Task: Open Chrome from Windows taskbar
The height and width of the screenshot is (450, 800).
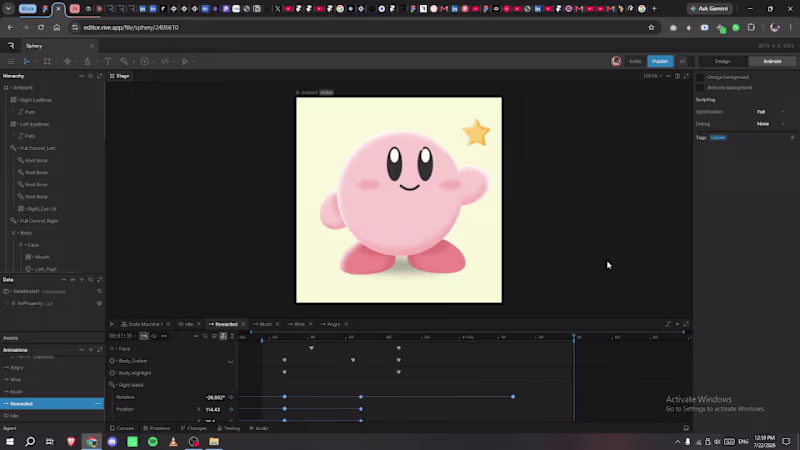Action: coord(92,441)
